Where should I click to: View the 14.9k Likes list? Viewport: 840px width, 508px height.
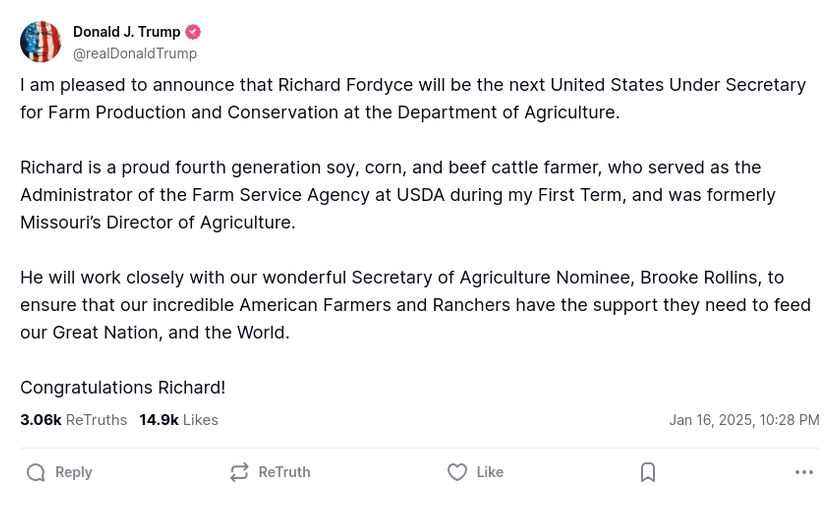point(178,420)
